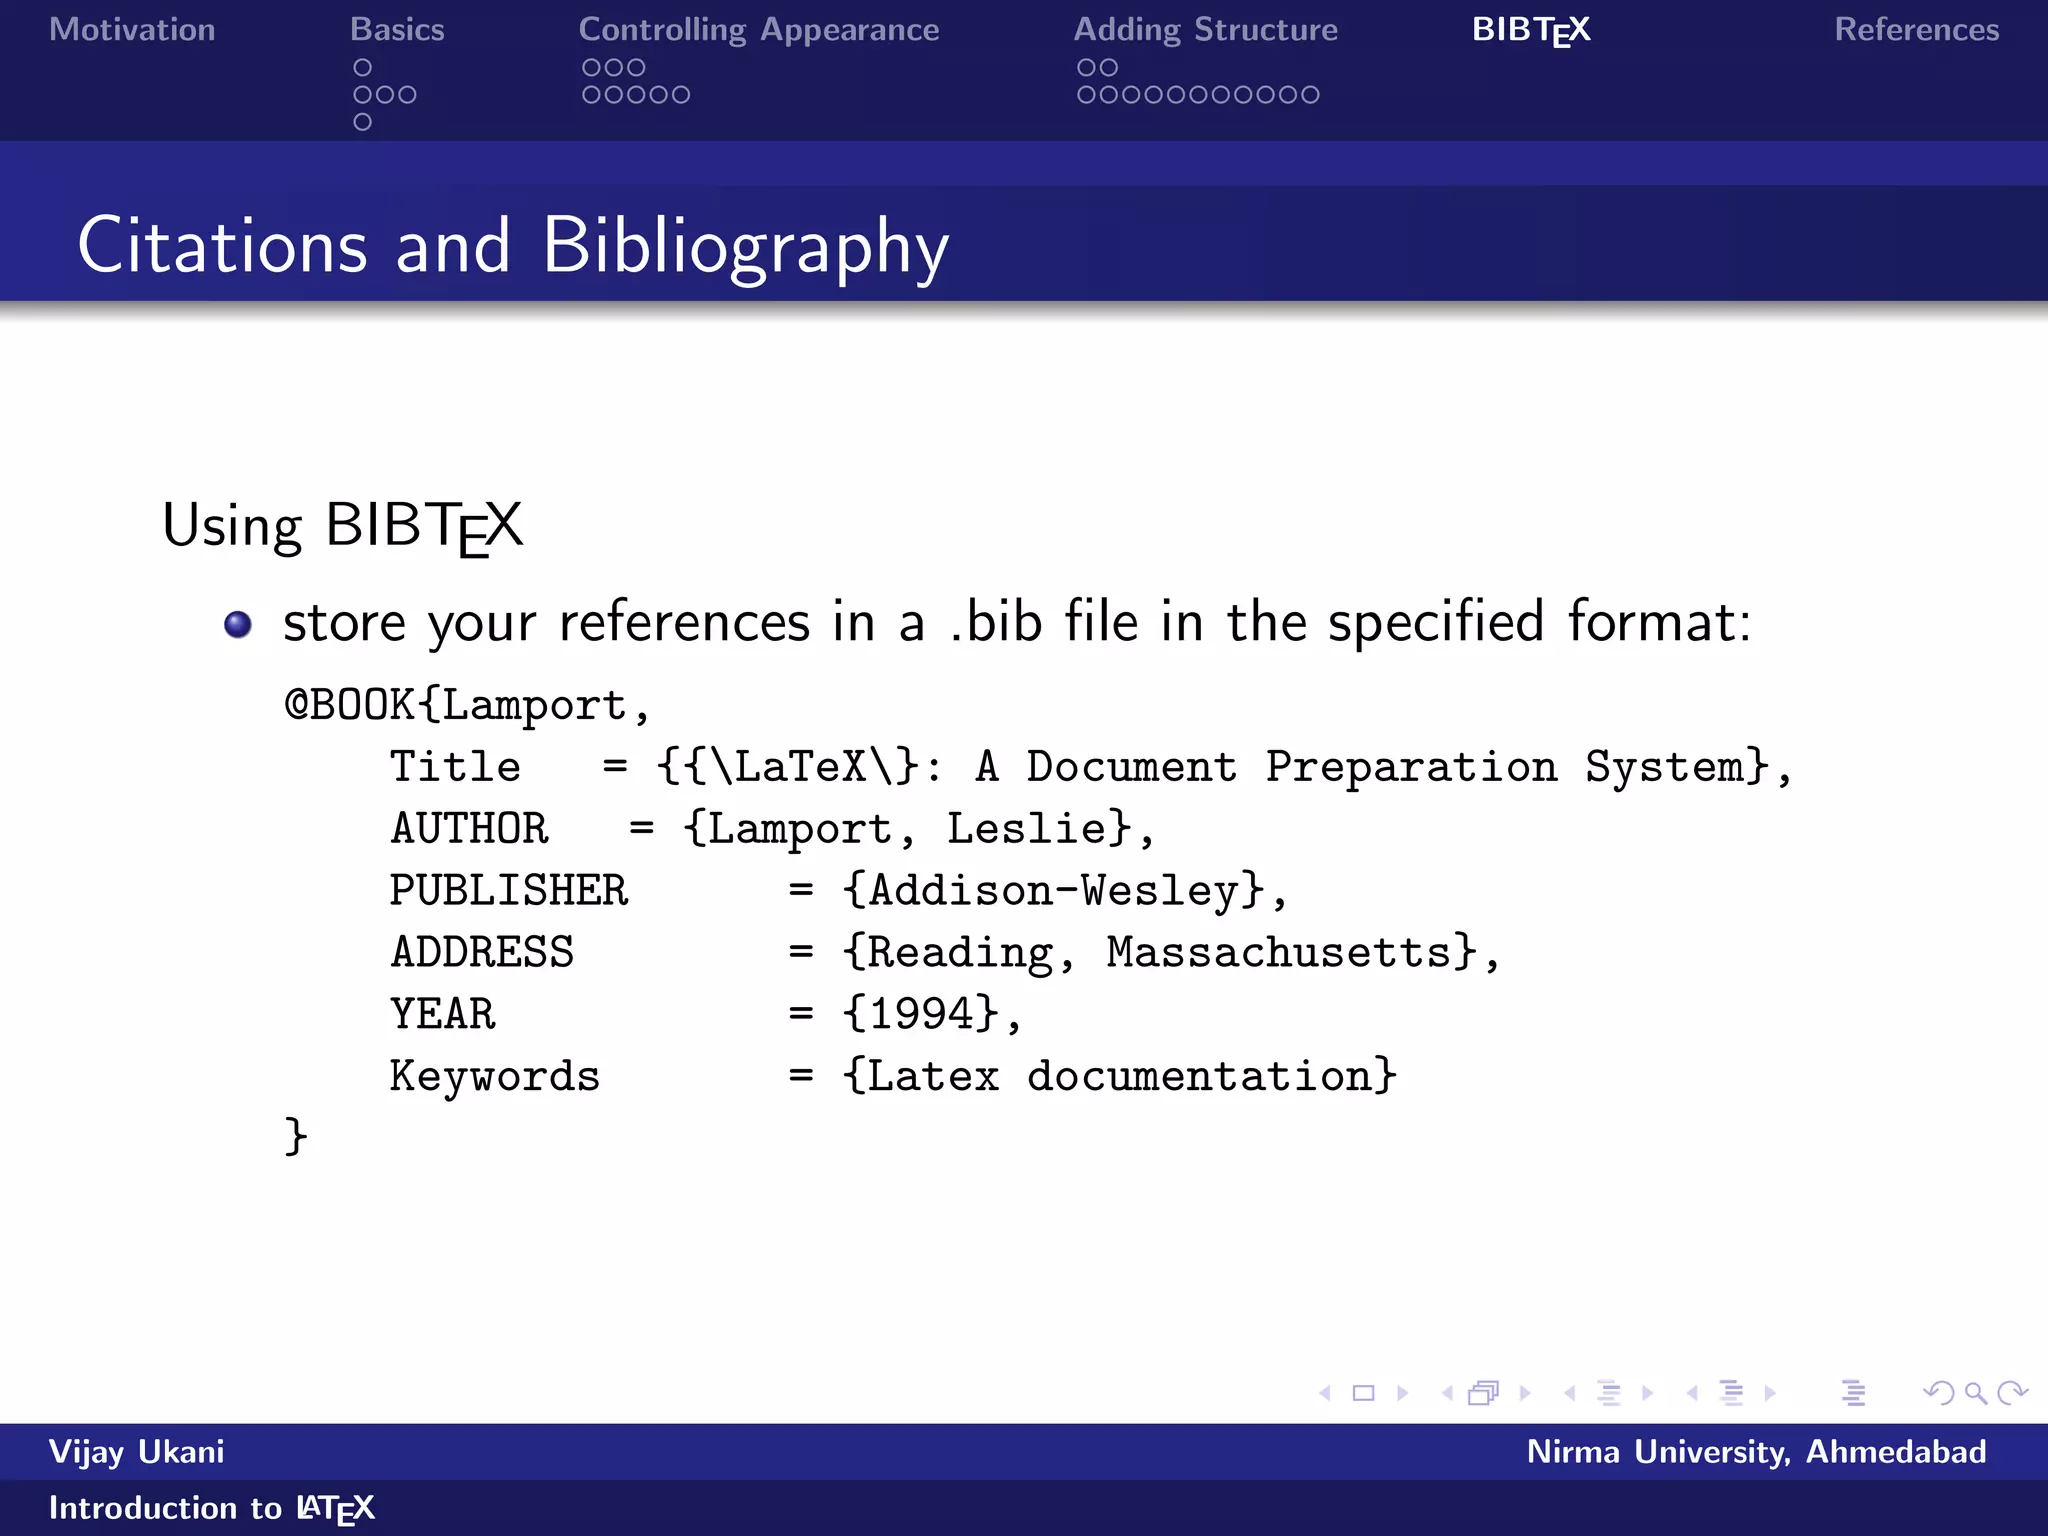Click the YEAR = {1994} line
This screenshot has width=2048, height=1536.
click(x=706, y=1015)
